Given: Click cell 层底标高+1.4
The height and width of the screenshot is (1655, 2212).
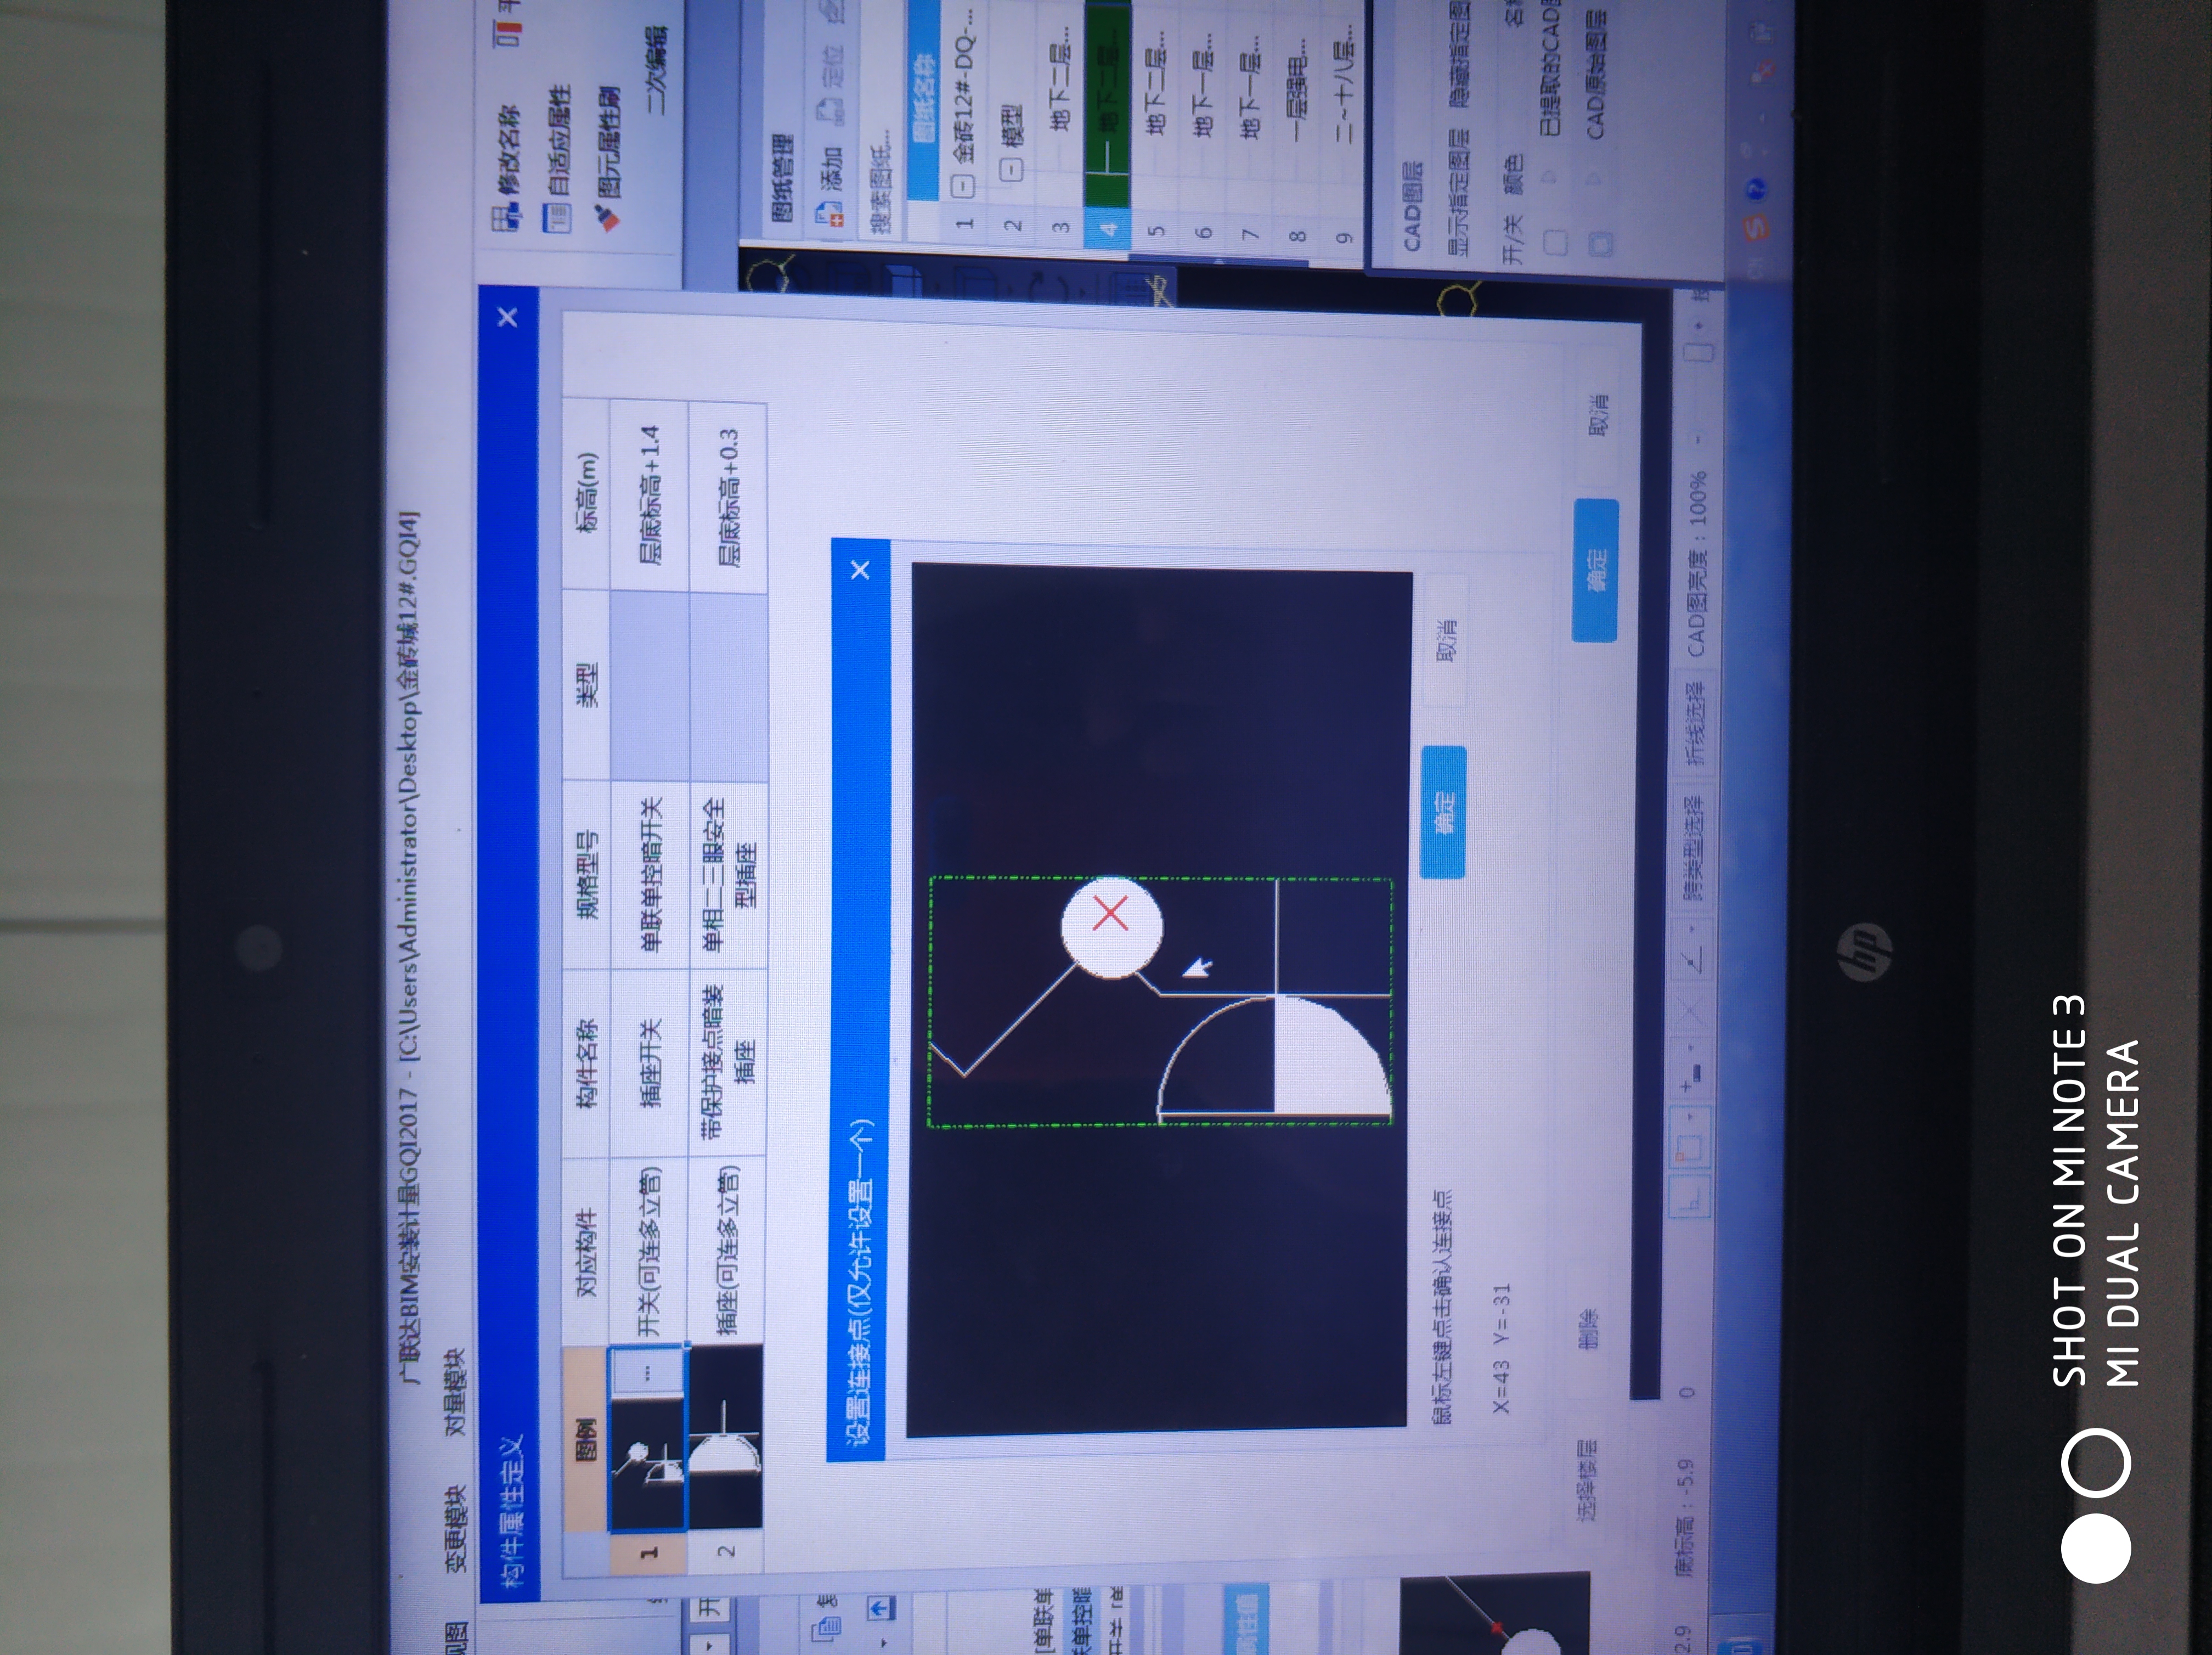Looking at the screenshot, I should pyautogui.click(x=651, y=496).
